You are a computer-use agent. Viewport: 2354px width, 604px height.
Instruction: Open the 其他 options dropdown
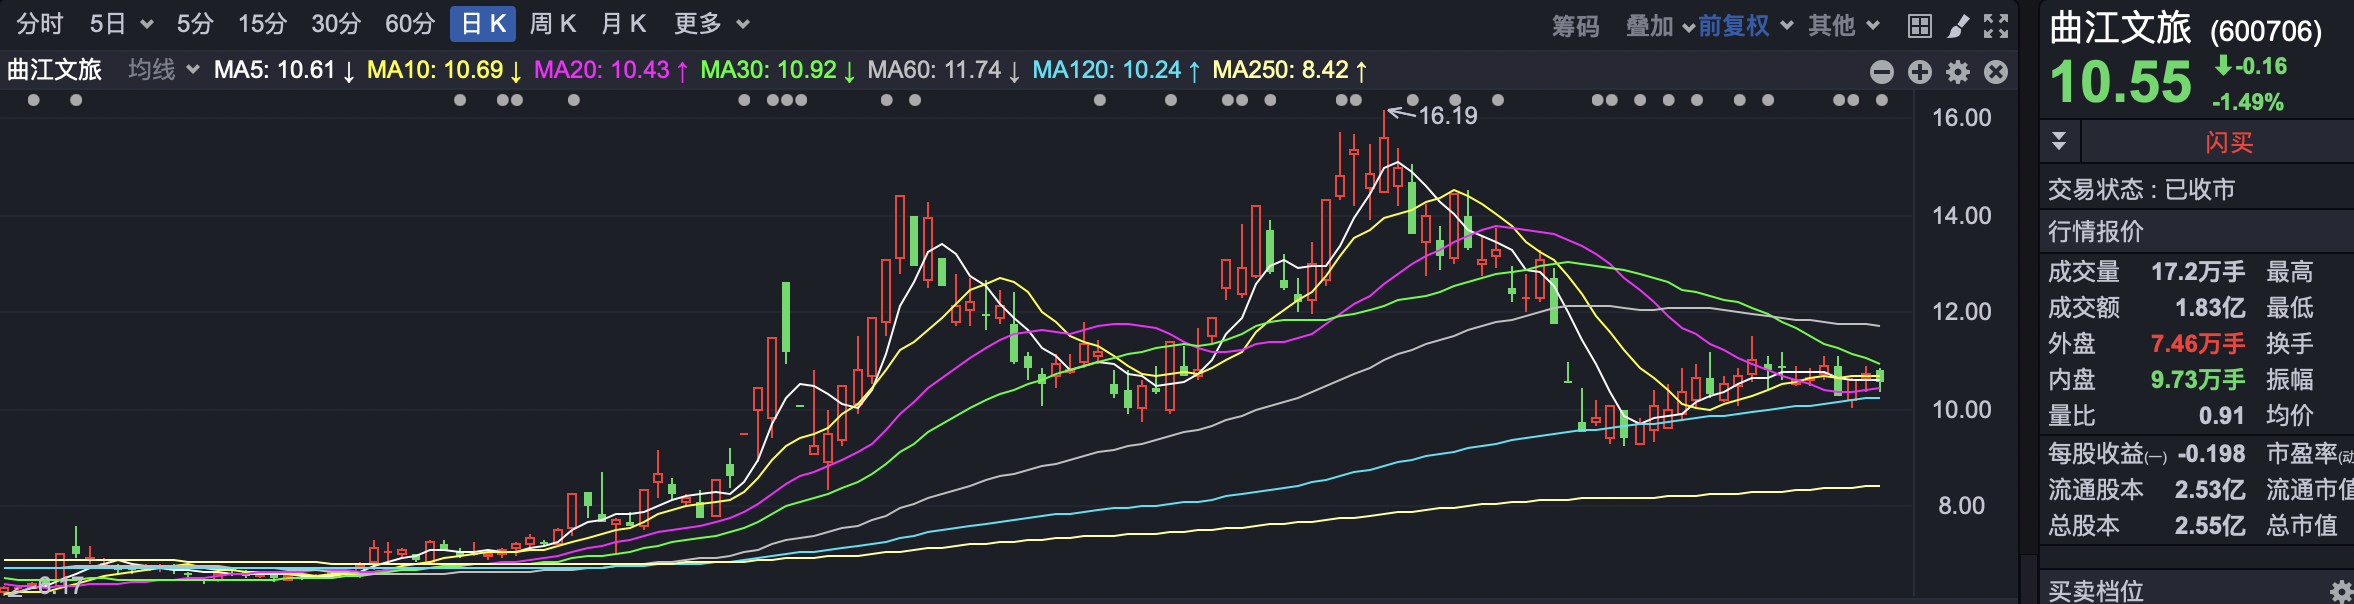tap(1844, 26)
